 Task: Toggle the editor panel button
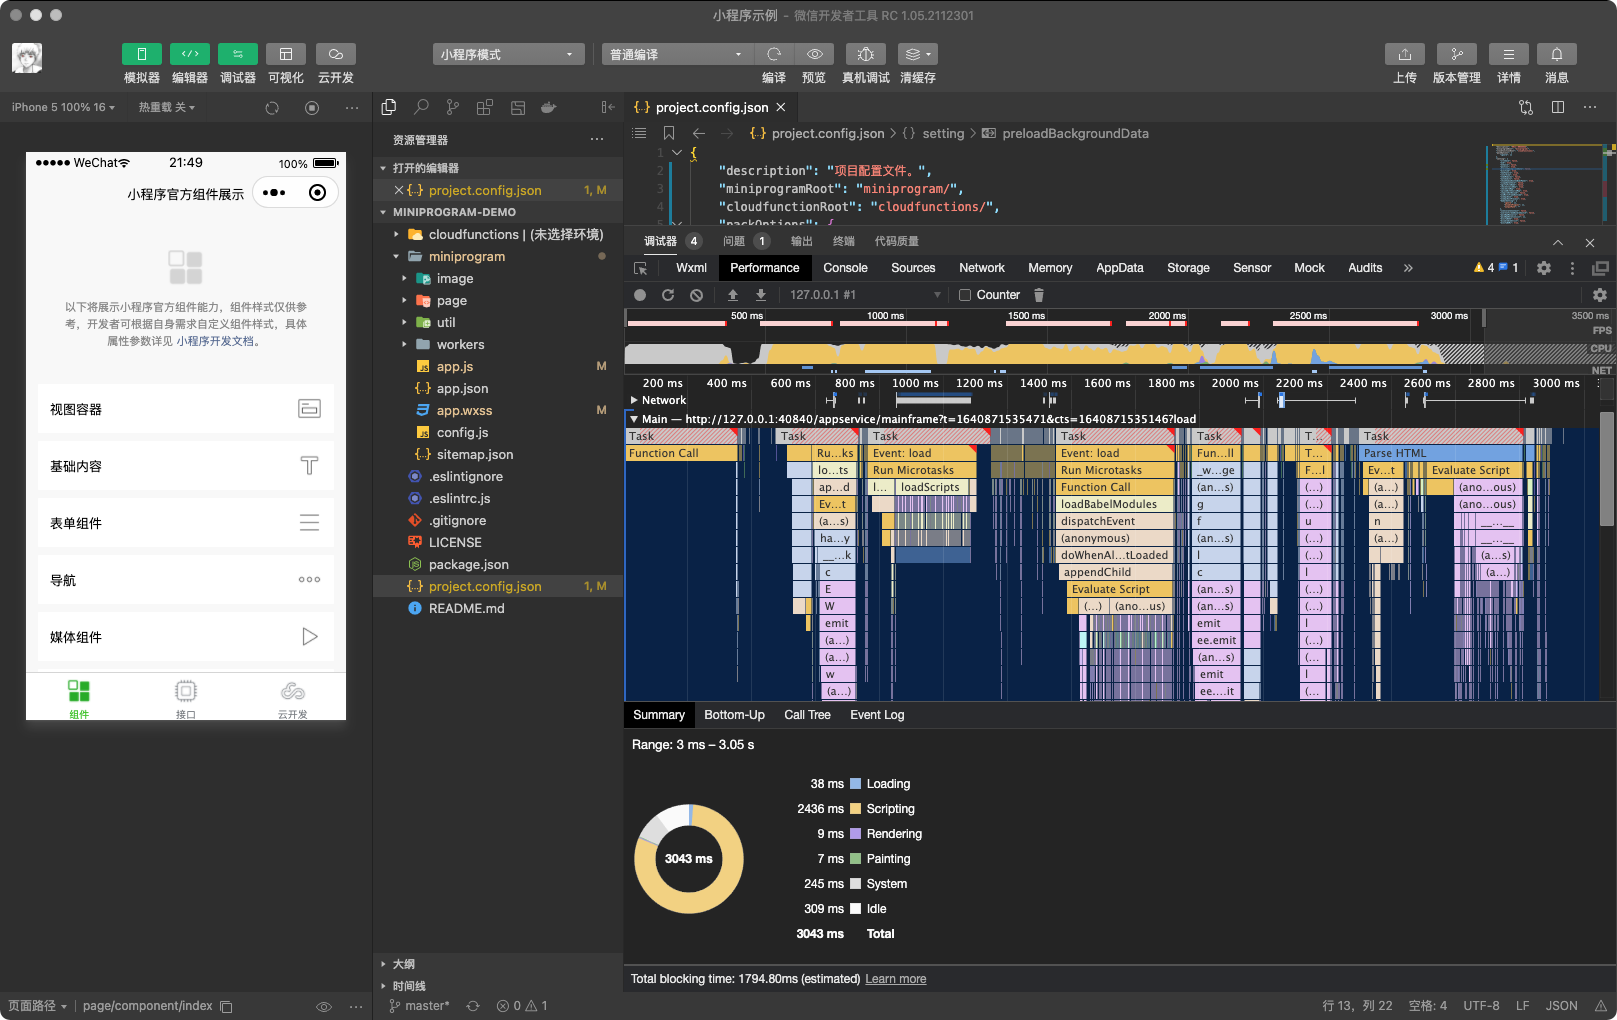[189, 55]
